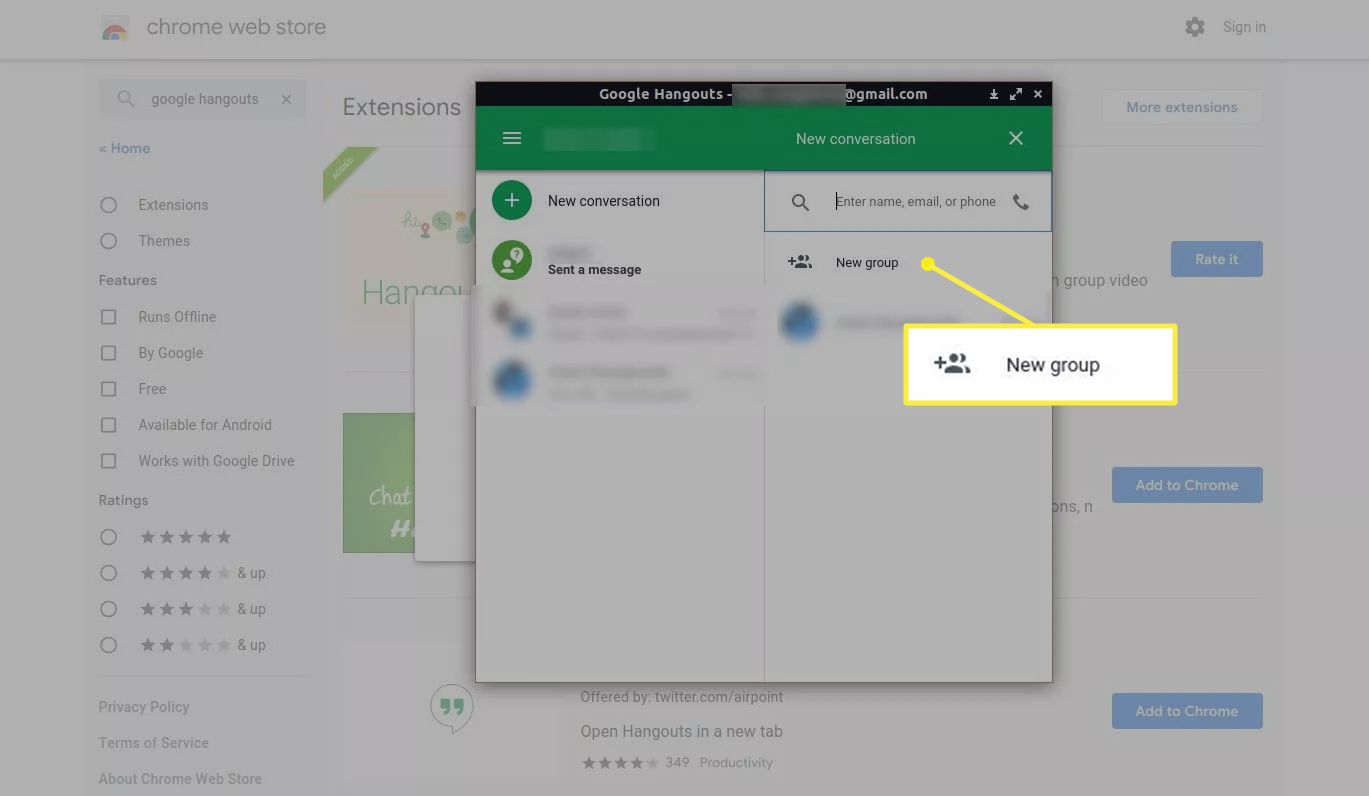Click the Rate it button
1369x796 pixels.
1217,259
